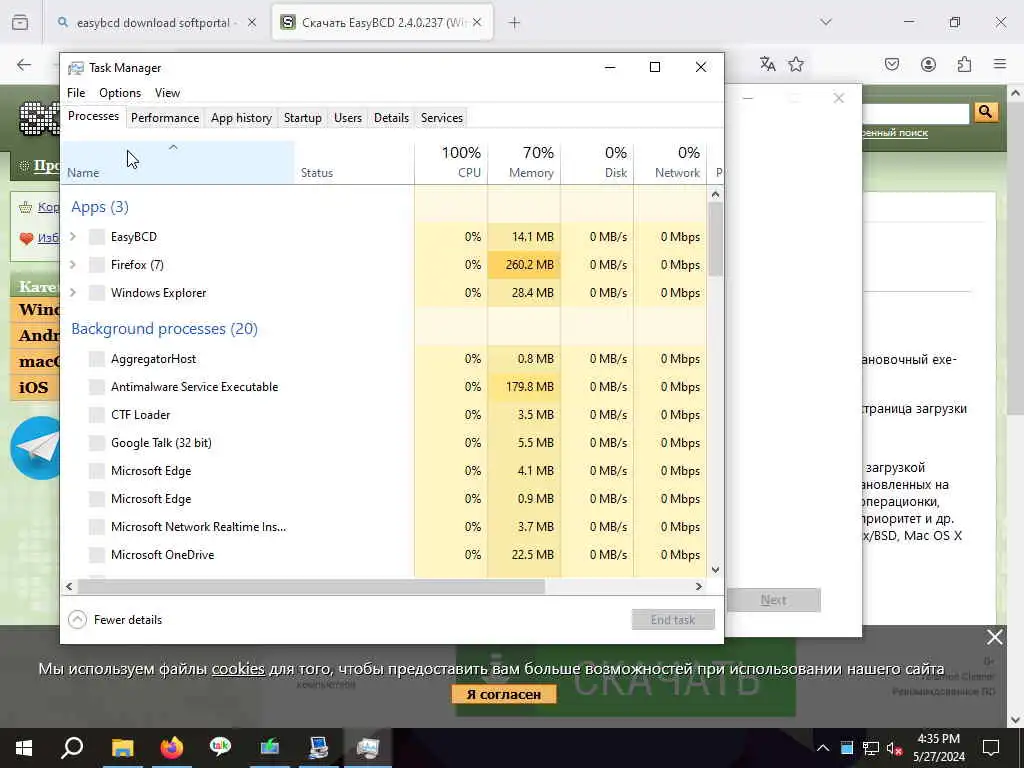Open File Explorer from taskbar
The image size is (1024, 768).
(x=122, y=748)
